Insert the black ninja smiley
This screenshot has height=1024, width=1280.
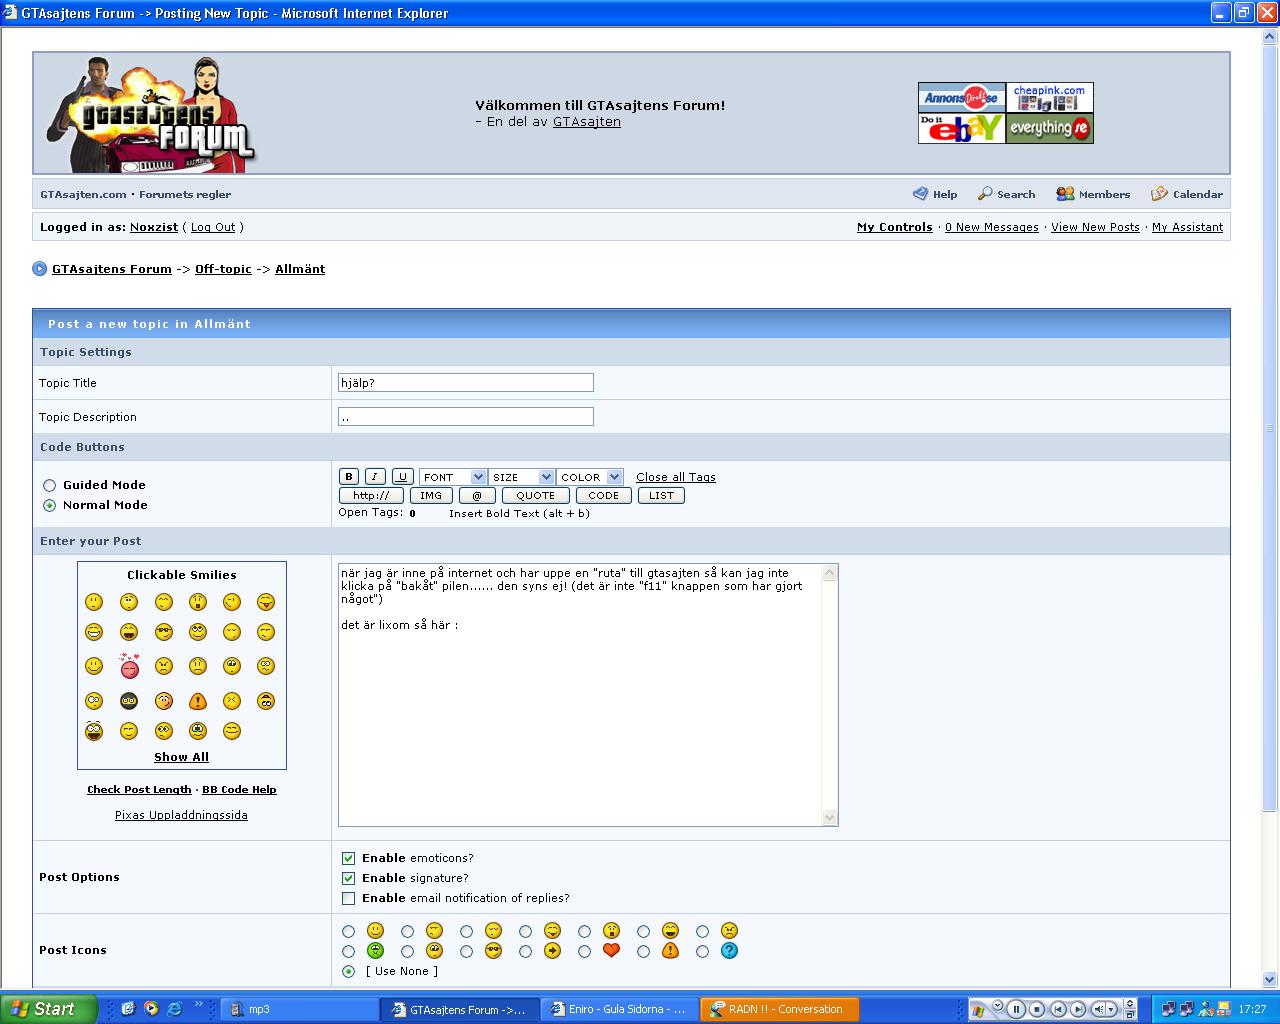129,701
